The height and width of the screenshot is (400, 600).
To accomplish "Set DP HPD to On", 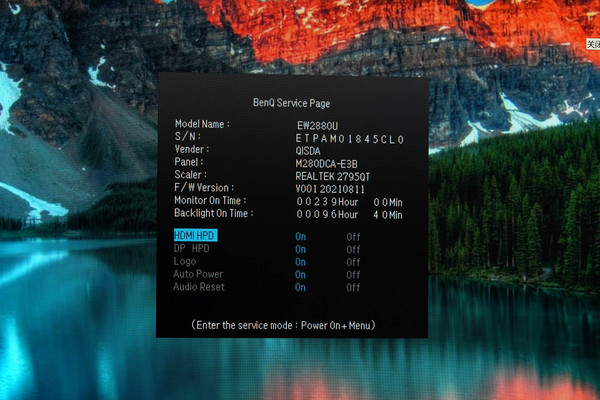I will coord(301,249).
